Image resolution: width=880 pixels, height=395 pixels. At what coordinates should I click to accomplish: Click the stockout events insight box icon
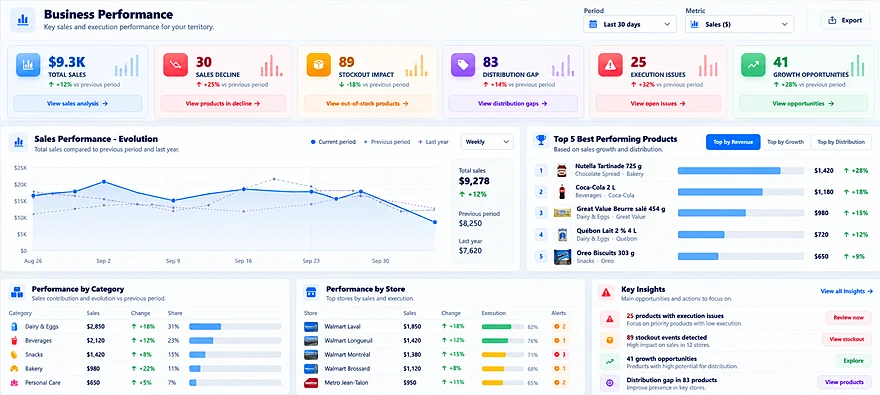coord(609,340)
